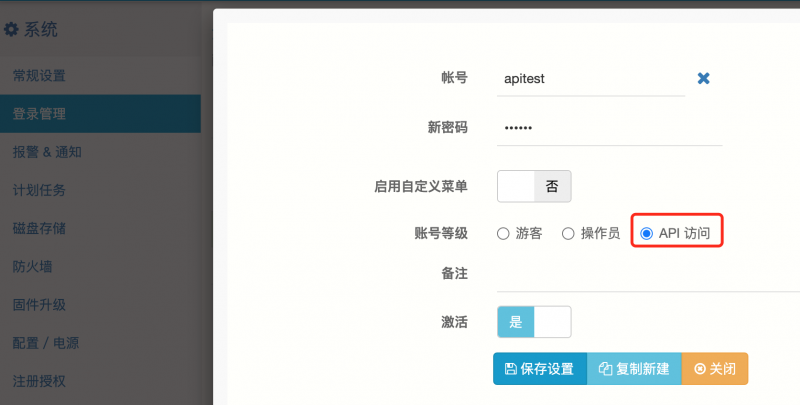Screen dimensions: 800x405
Task: Select the 操作员 radio option
Action: click(x=568, y=234)
